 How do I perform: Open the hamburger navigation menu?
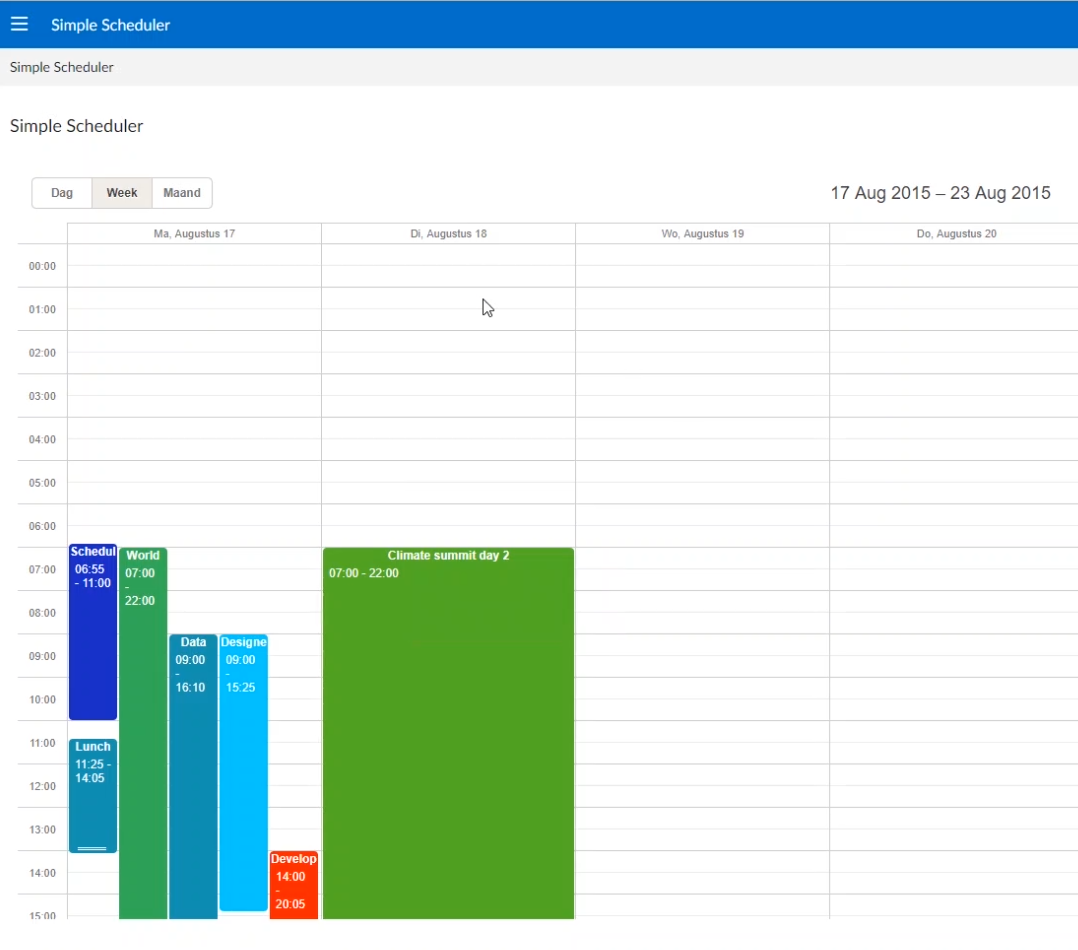point(19,24)
